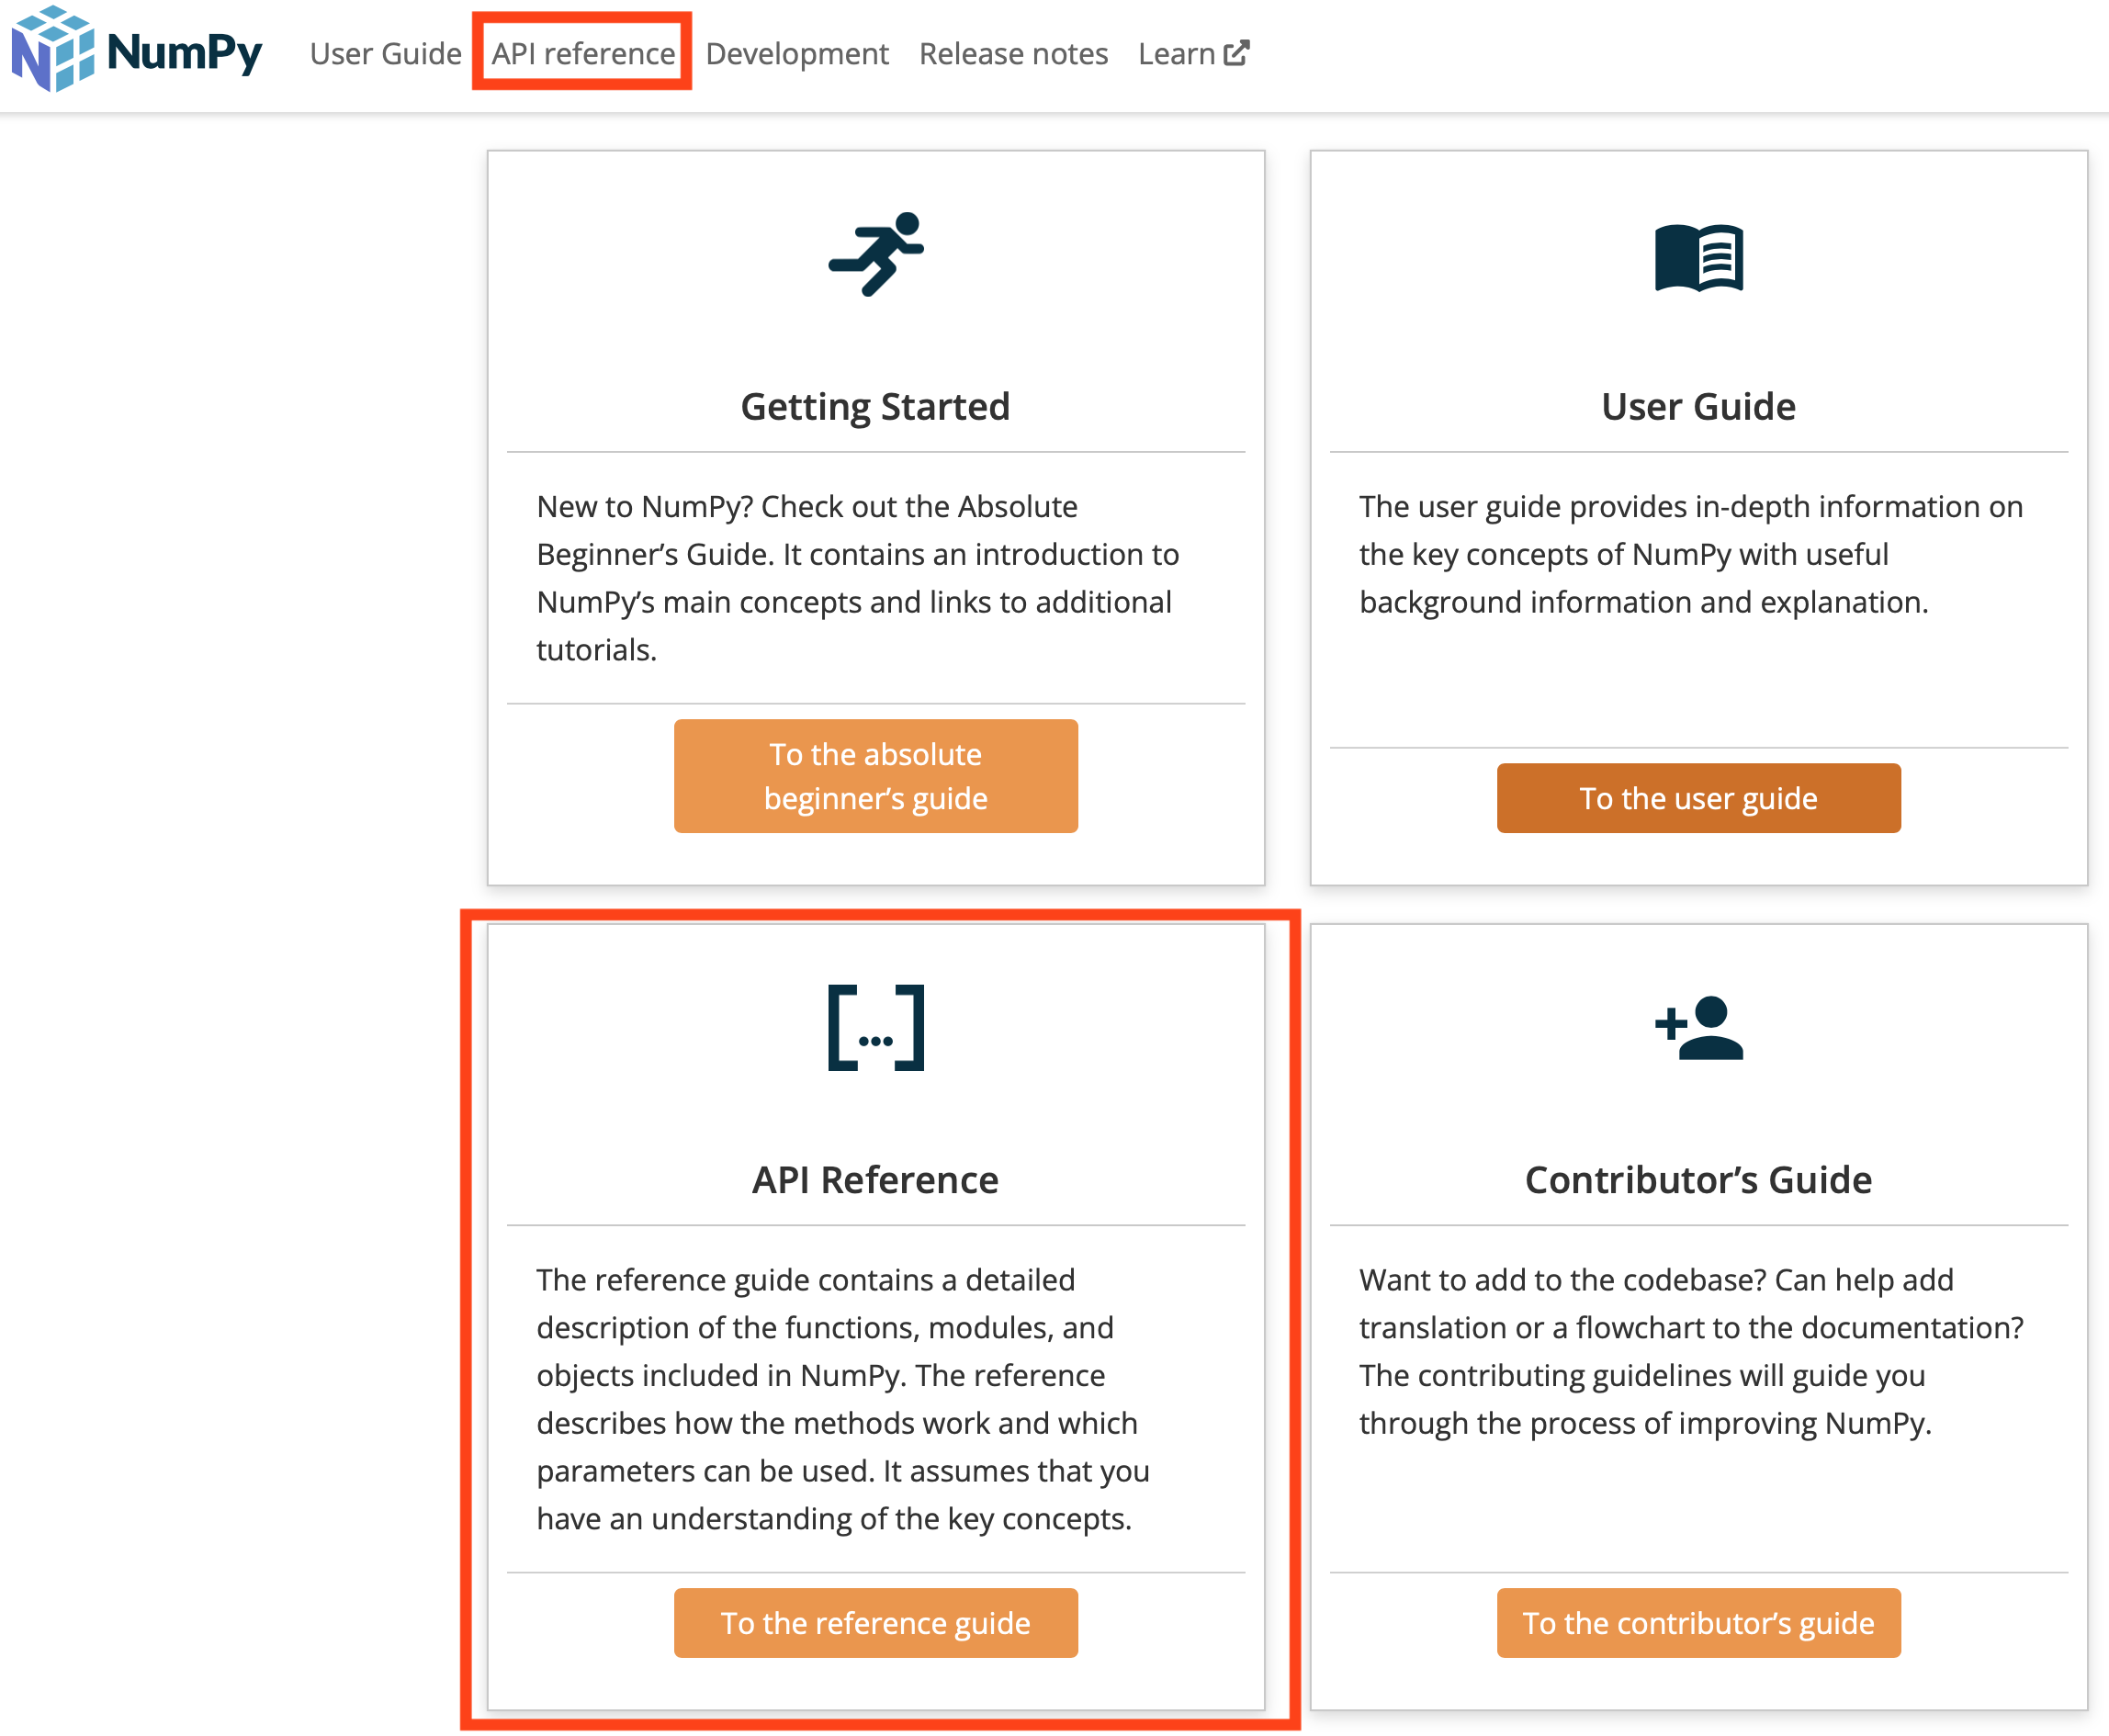Click the NumPy cube logo icon
The height and width of the screenshot is (1736, 2109).
click(53, 49)
